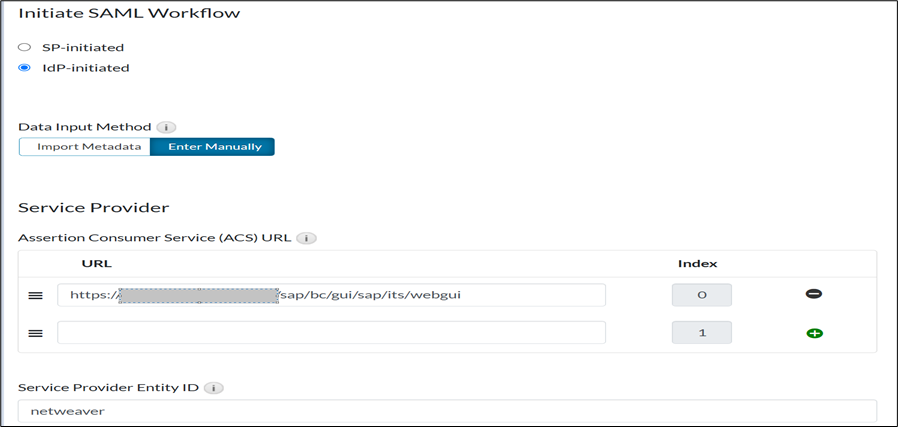Focus the empty second ACS URL field
The height and width of the screenshot is (427, 898).
pyautogui.click(x=331, y=333)
